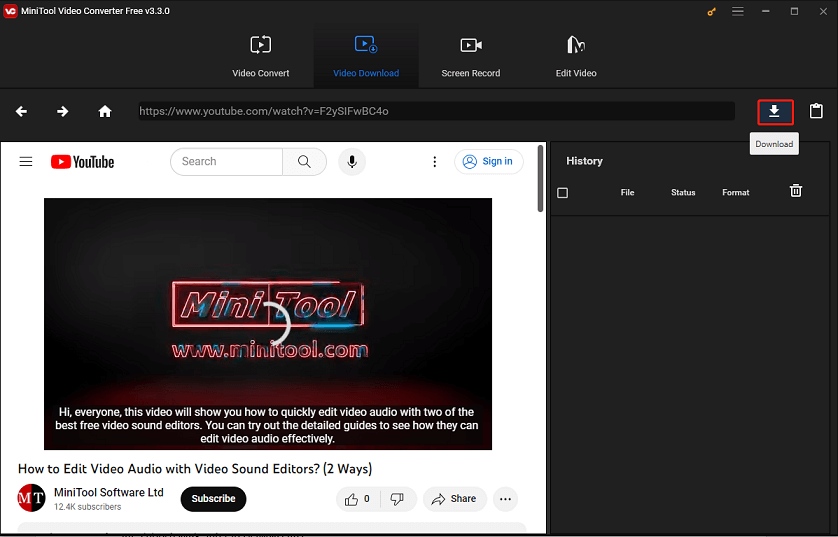Click the MiniTool app logo
This screenshot has height=537, width=838.
click(x=10, y=11)
